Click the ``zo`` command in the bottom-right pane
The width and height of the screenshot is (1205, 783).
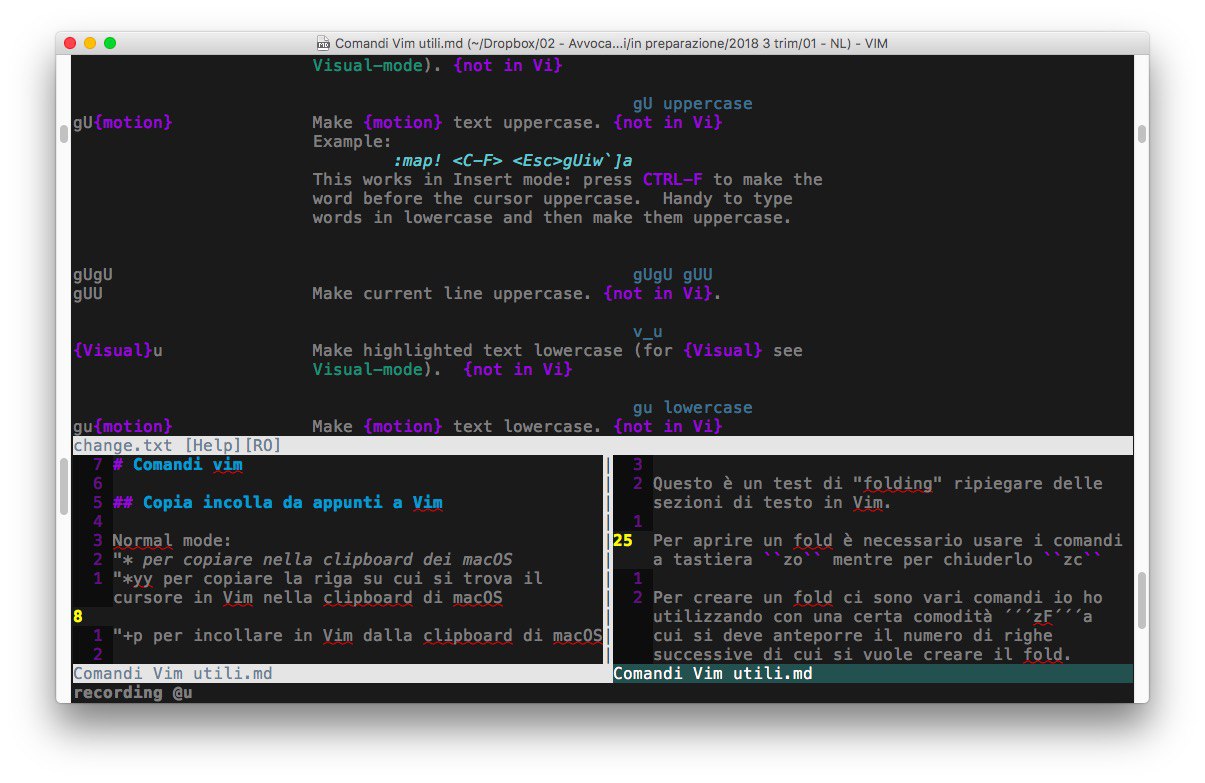pos(793,560)
